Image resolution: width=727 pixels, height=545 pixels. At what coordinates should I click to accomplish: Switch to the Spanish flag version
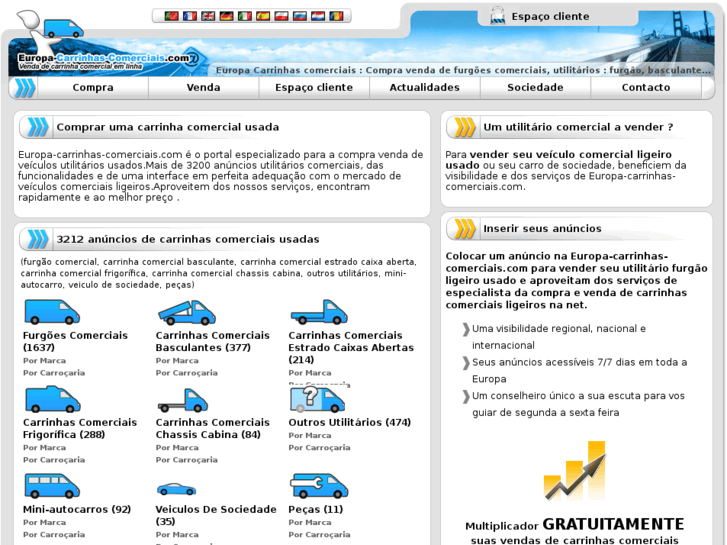(x=263, y=16)
